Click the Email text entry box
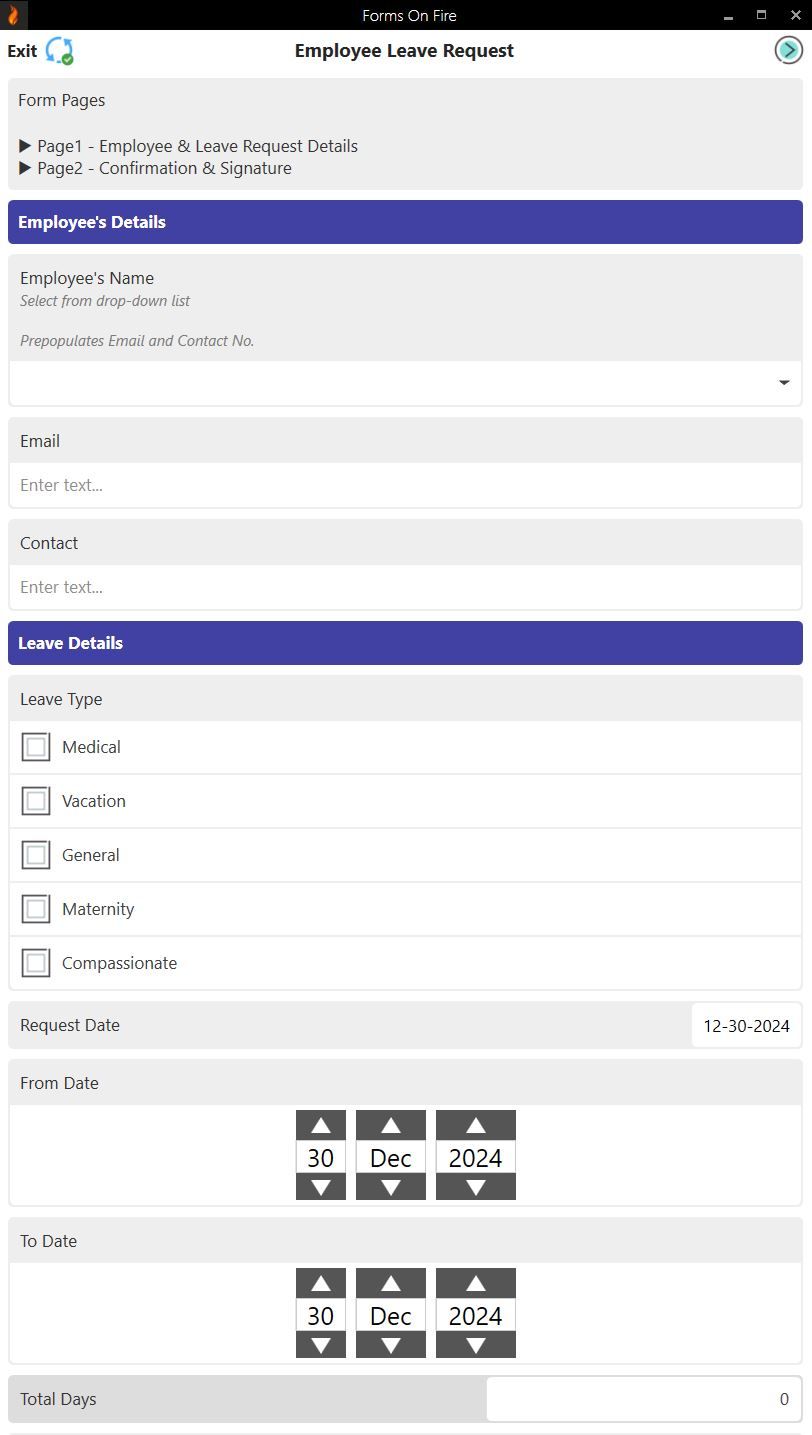812x1435 pixels. (405, 485)
